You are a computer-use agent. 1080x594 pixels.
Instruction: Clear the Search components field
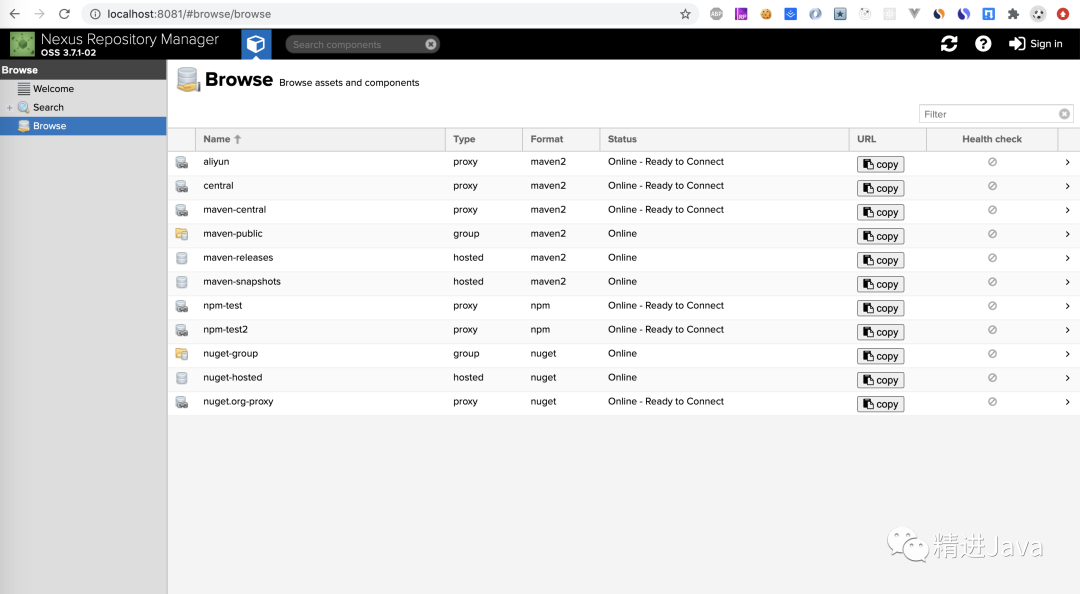430,44
